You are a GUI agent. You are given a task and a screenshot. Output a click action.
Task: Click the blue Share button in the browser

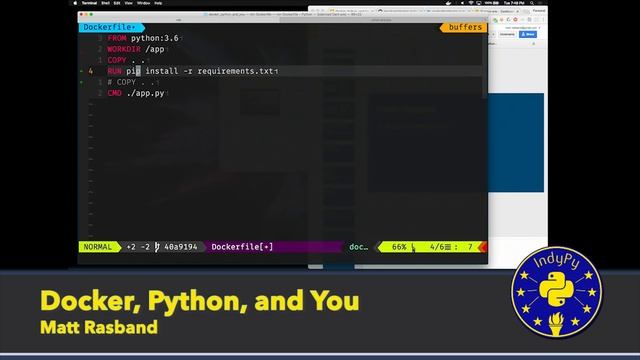tap(528, 34)
